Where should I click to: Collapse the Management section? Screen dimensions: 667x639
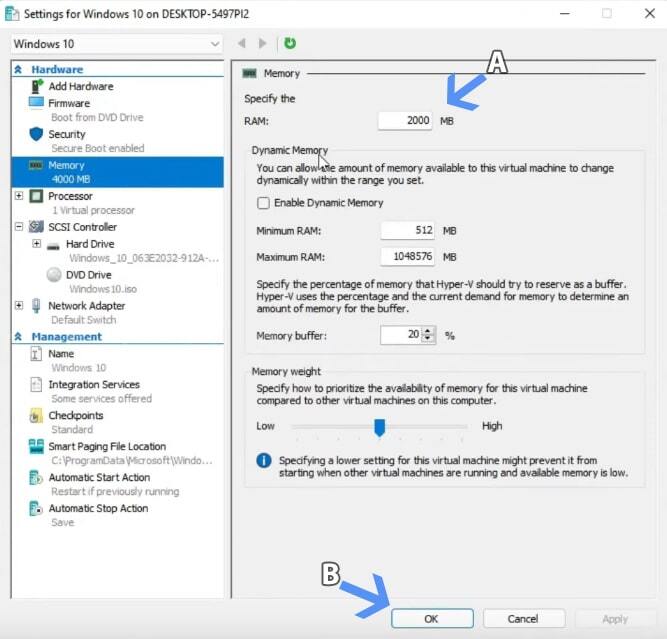pyautogui.click(x=18, y=337)
